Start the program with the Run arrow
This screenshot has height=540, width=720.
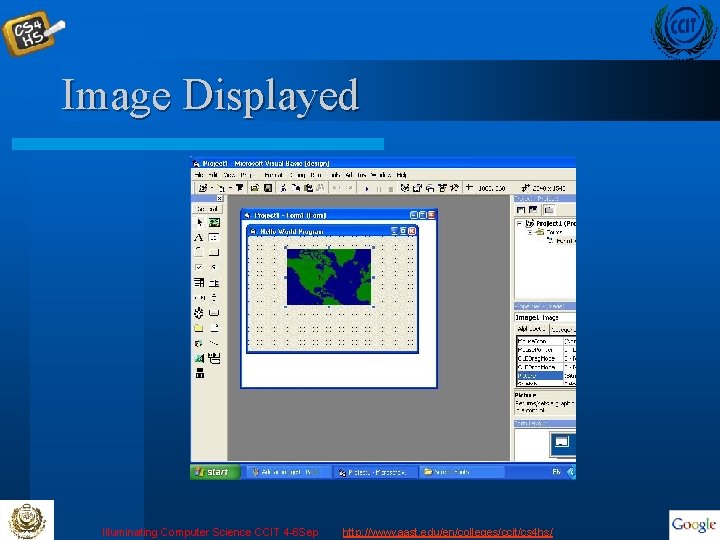(x=366, y=188)
